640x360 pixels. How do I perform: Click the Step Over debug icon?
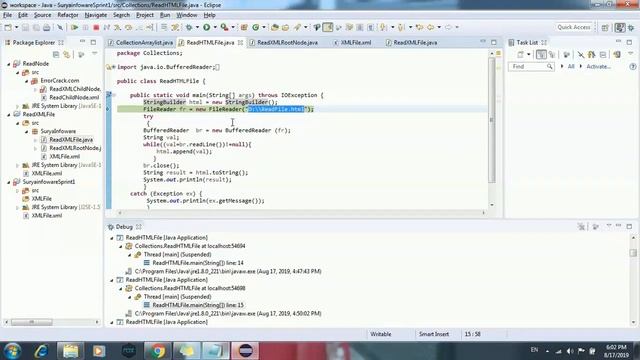(128, 27)
